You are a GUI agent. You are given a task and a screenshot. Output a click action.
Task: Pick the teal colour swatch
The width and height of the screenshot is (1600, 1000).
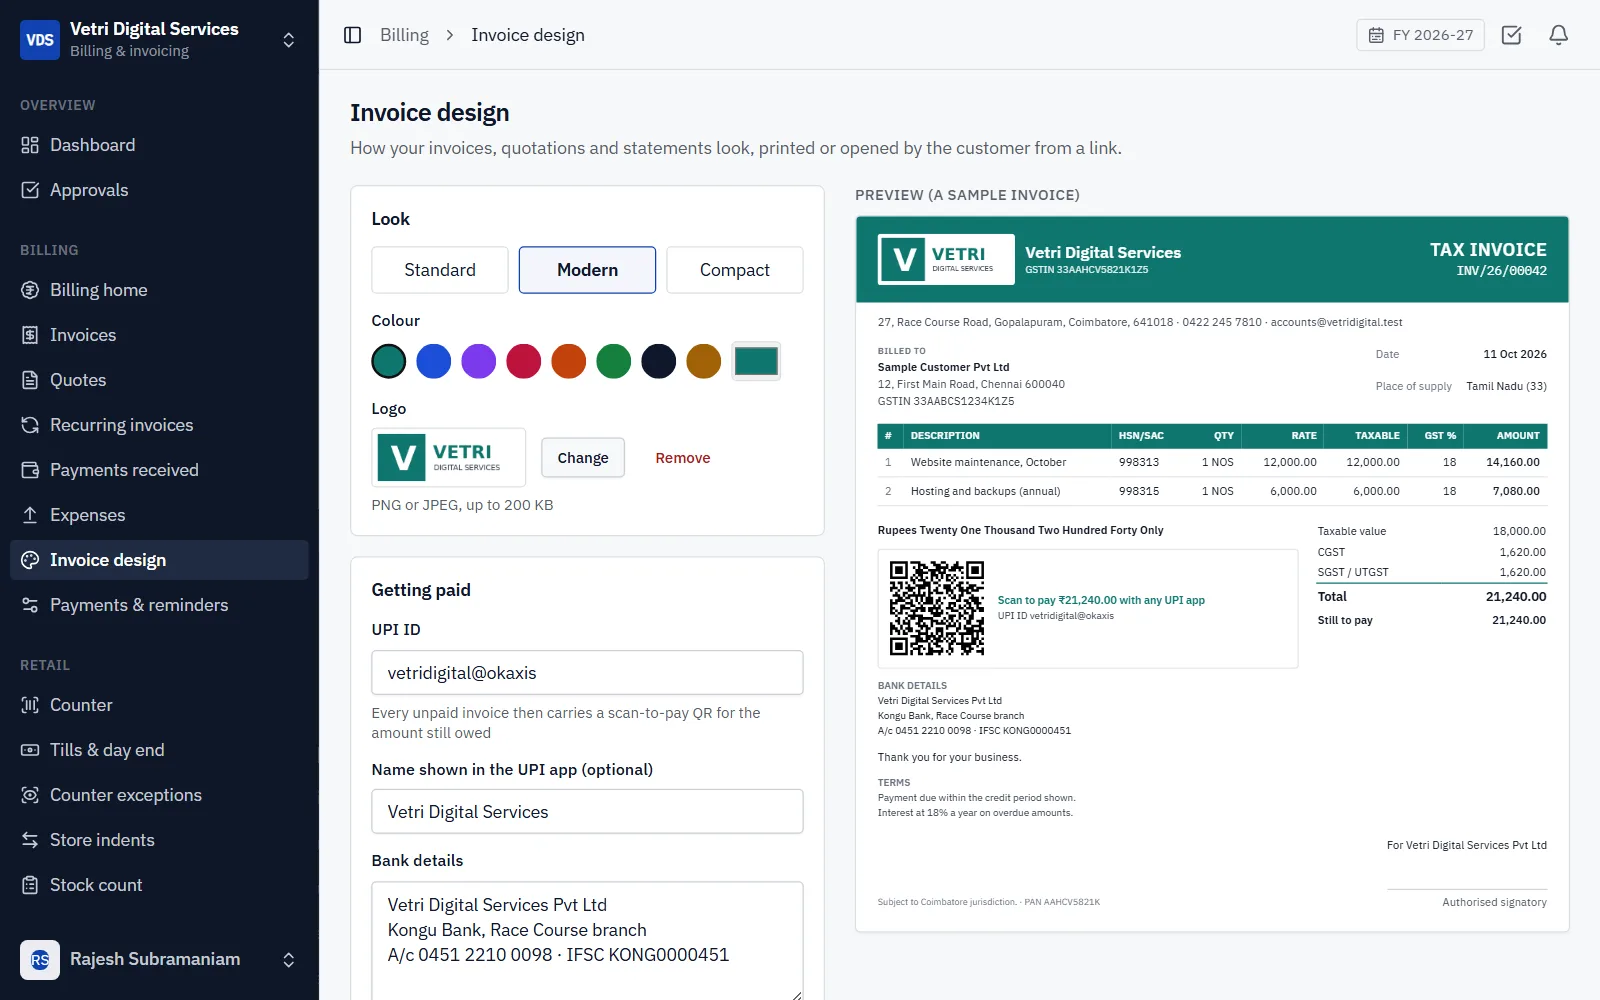click(389, 361)
